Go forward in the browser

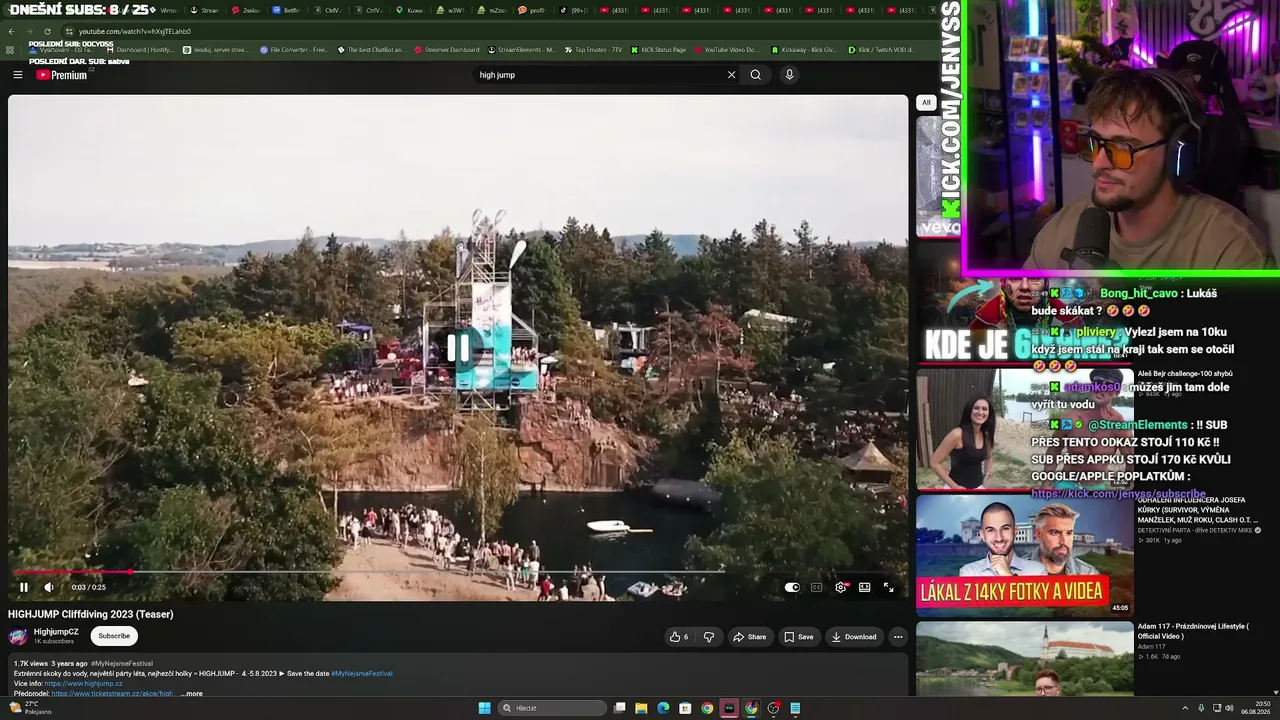click(29, 31)
